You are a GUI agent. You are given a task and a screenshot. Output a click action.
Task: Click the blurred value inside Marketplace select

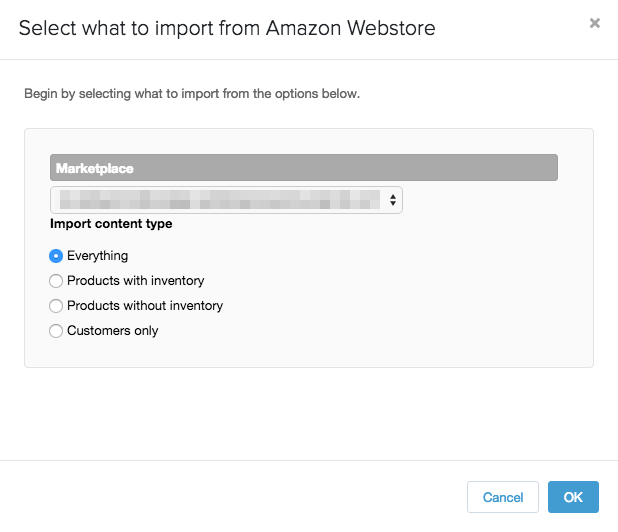(220, 199)
